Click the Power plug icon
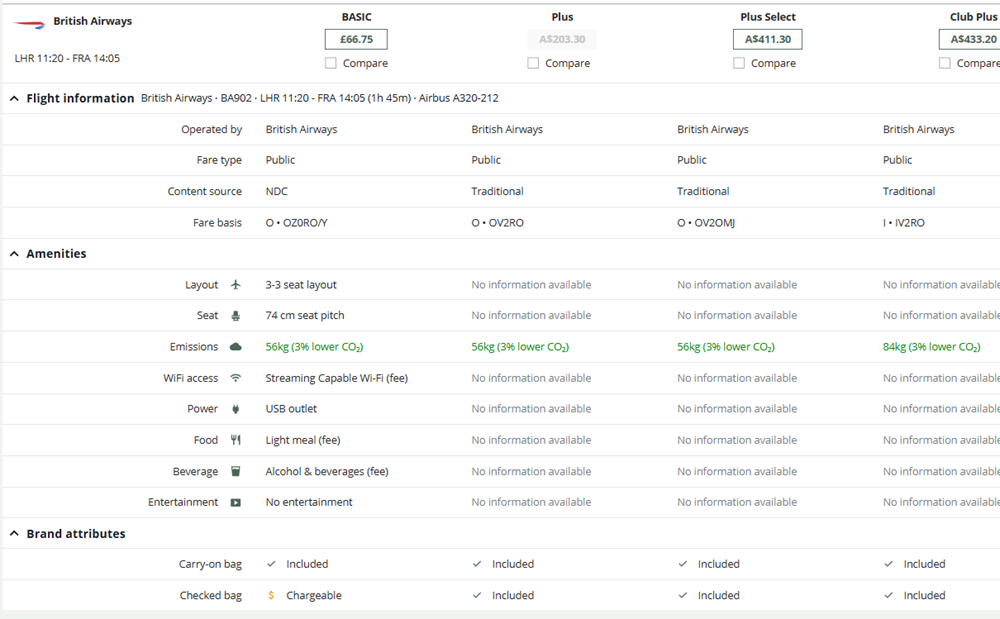This screenshot has width=1000, height=619. pyautogui.click(x=236, y=409)
